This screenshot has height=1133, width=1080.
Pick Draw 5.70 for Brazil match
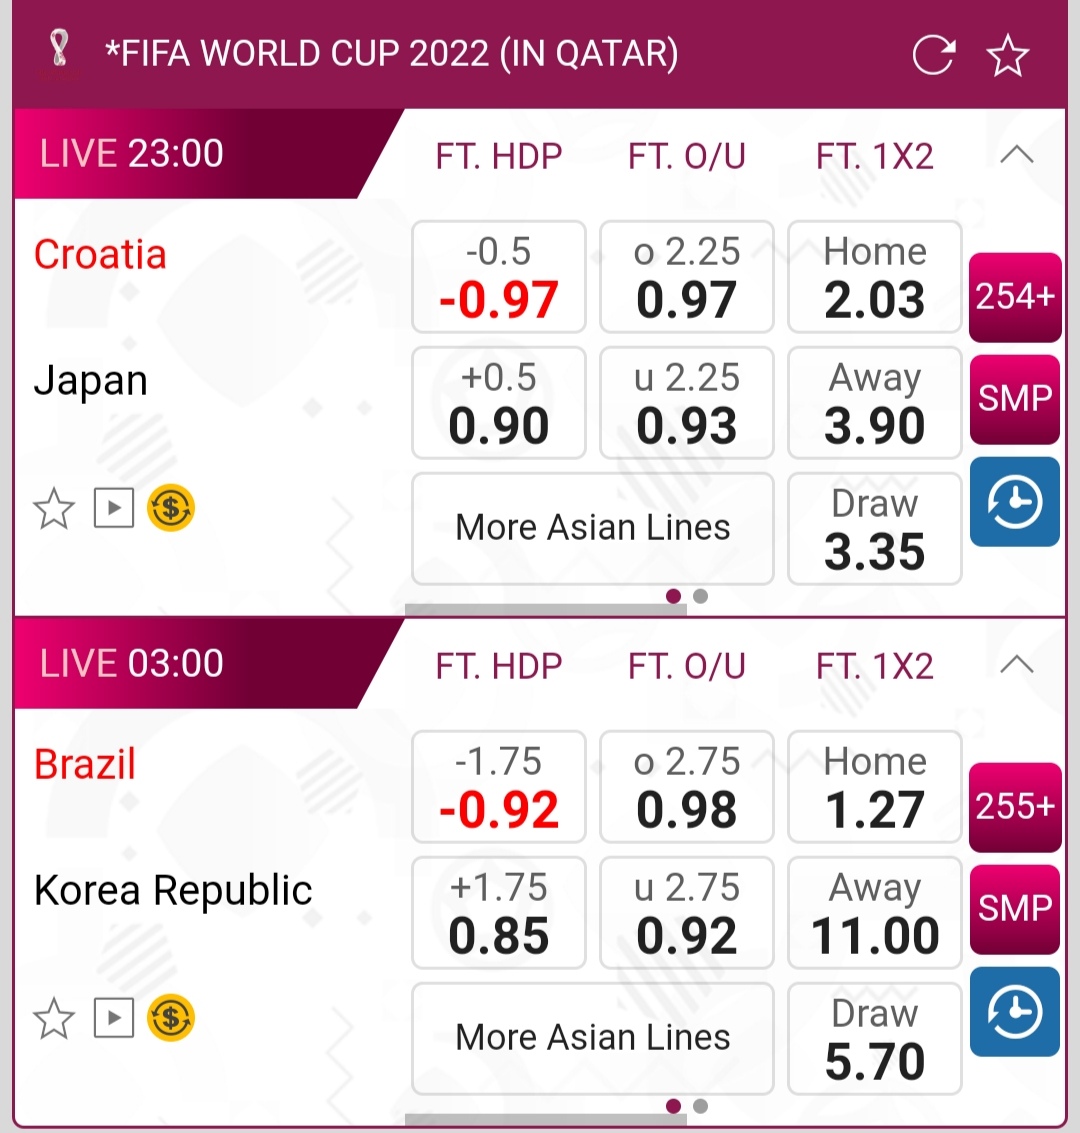point(874,1039)
